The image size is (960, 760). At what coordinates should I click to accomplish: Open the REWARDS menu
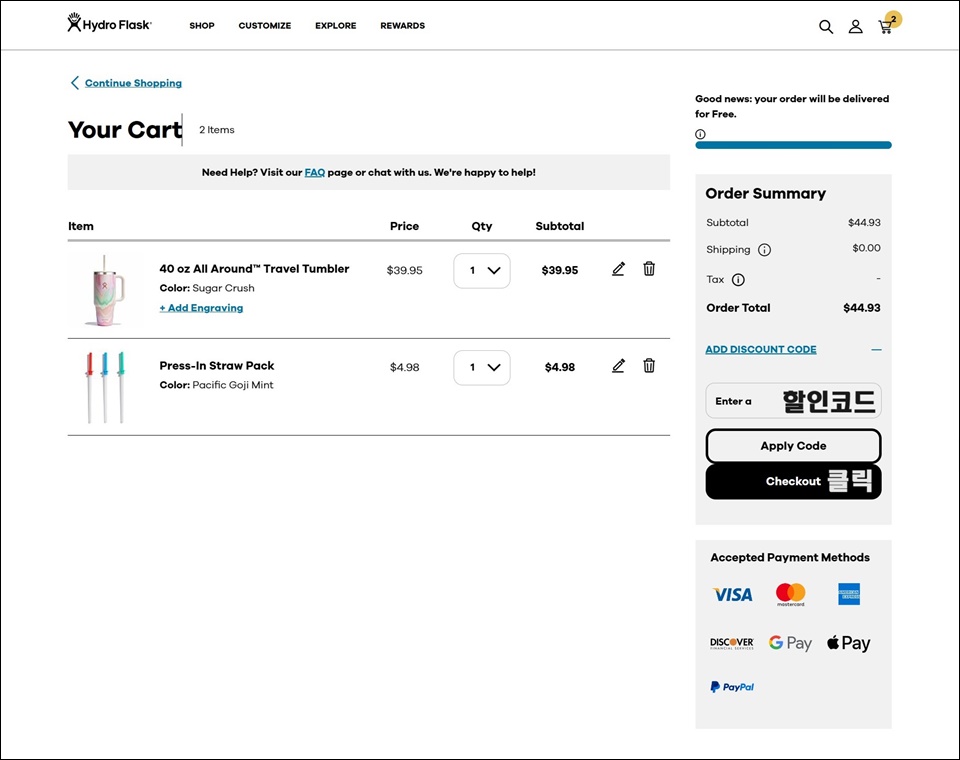pyautogui.click(x=402, y=26)
